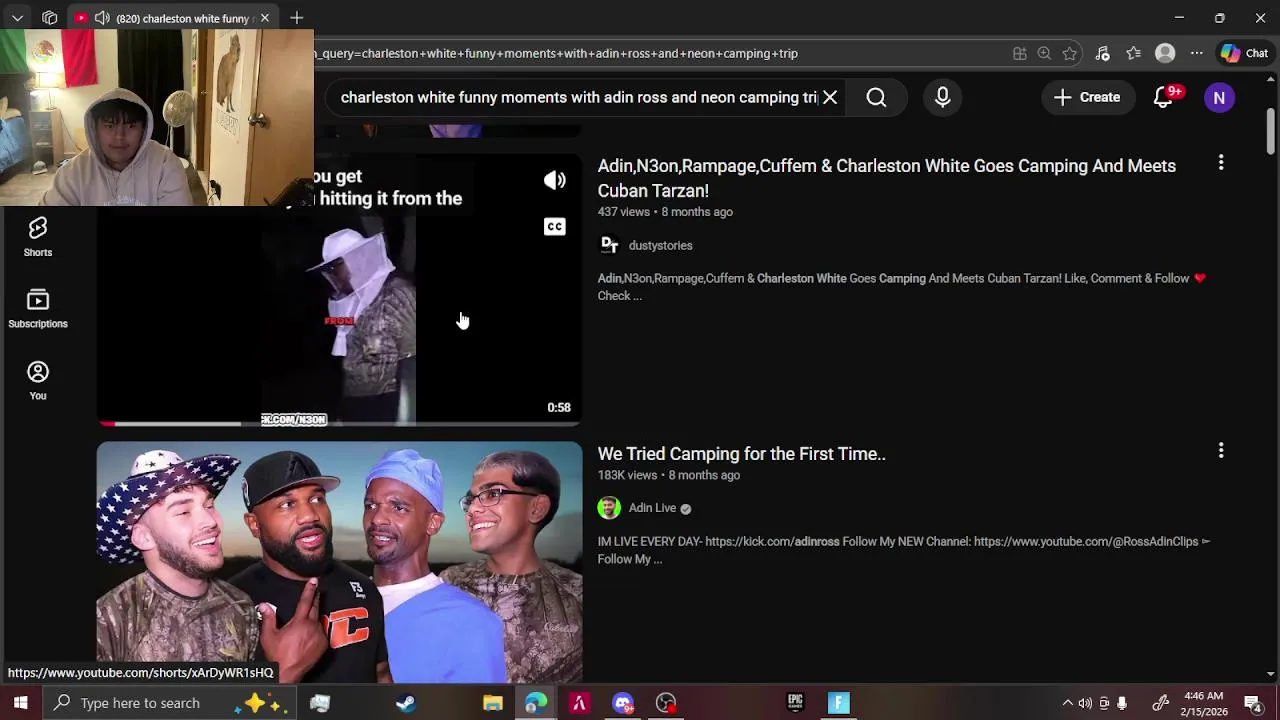1280x720 pixels.
Task: Mute audio on the YouTube browser tab
Action: pyautogui.click(x=102, y=18)
